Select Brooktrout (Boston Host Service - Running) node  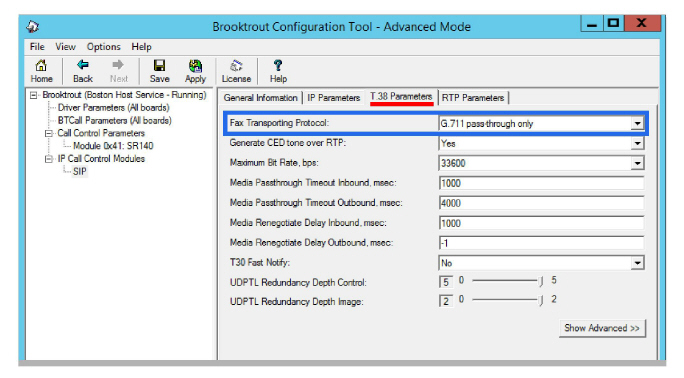tap(124, 95)
